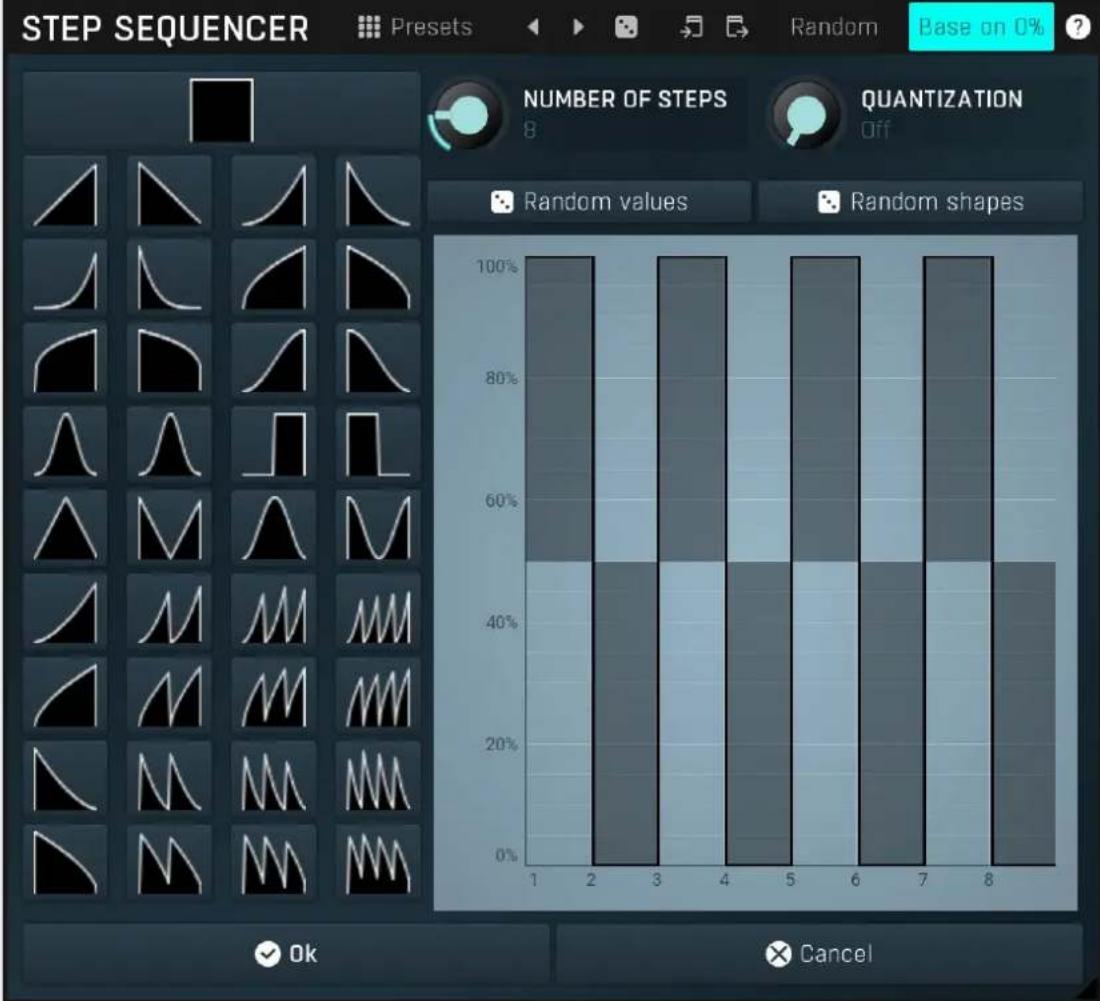Click the Quantization knob
Viewport: 1100px width, 1001px height.
(x=805, y=114)
